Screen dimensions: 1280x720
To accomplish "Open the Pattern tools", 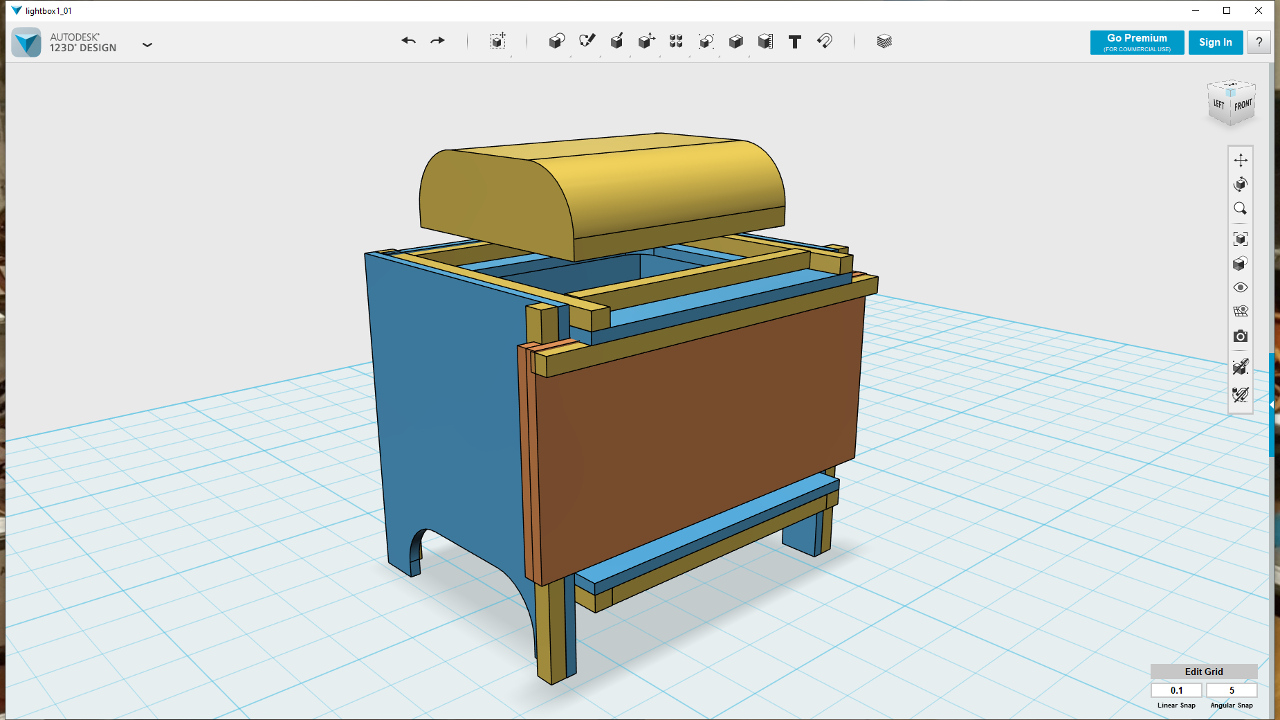I will tap(676, 41).
